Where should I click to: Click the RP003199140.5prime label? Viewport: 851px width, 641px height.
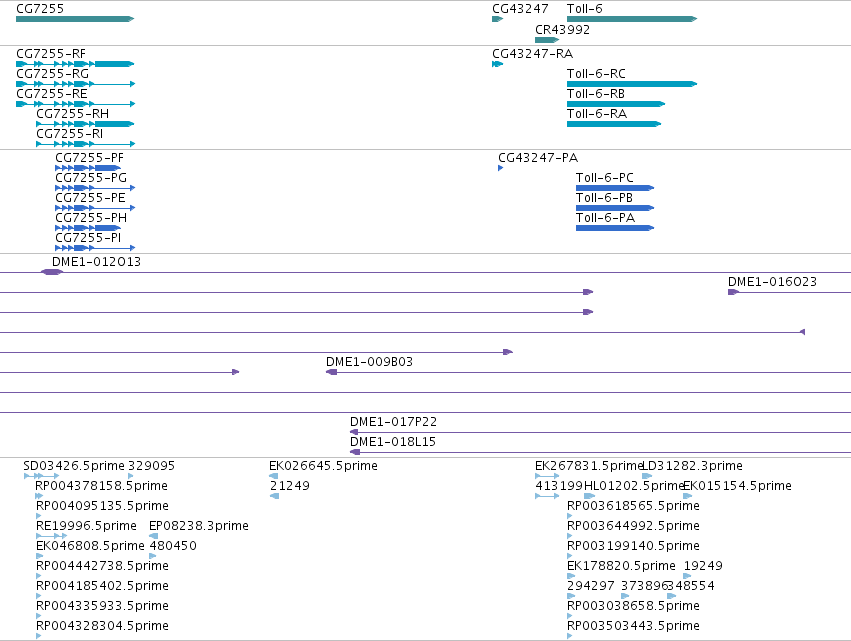pos(633,546)
